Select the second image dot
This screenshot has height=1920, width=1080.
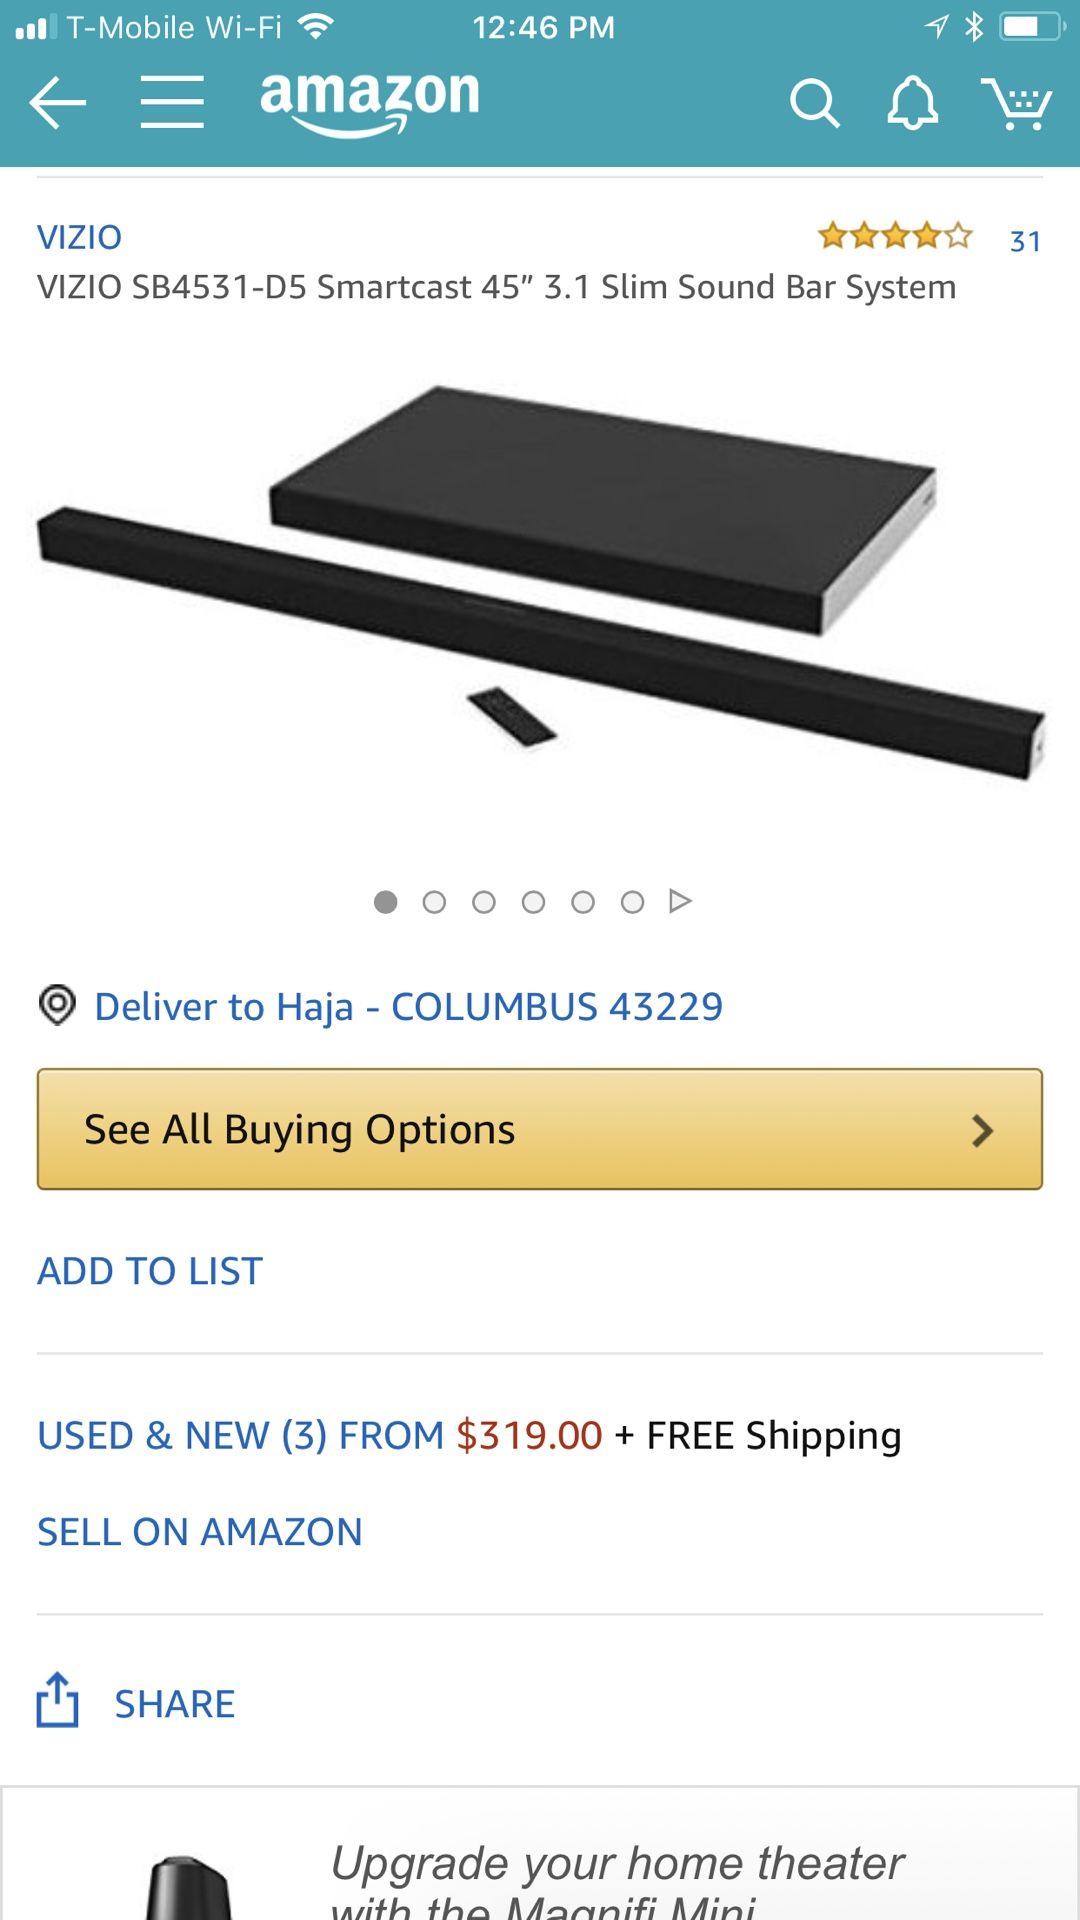pyautogui.click(x=434, y=902)
